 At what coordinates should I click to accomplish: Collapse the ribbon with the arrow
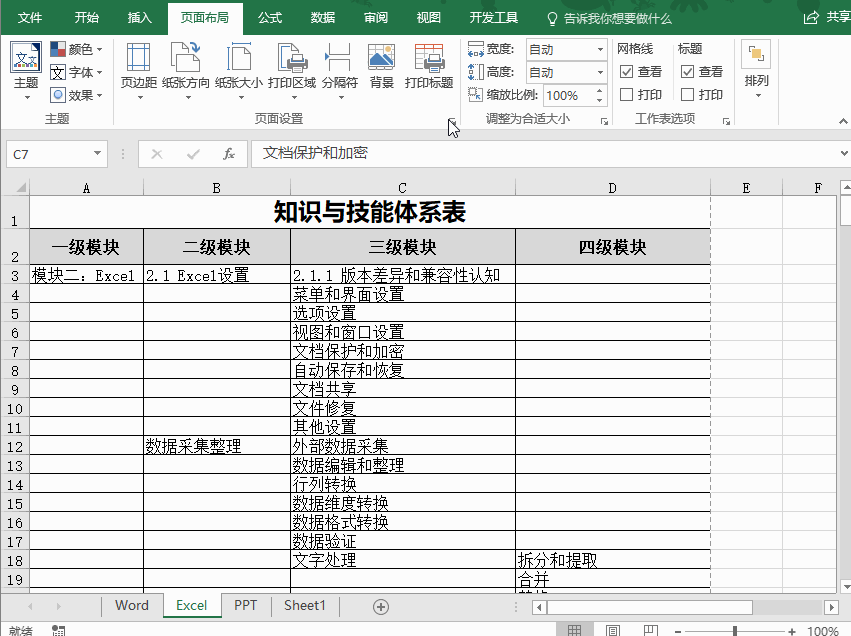click(843, 121)
